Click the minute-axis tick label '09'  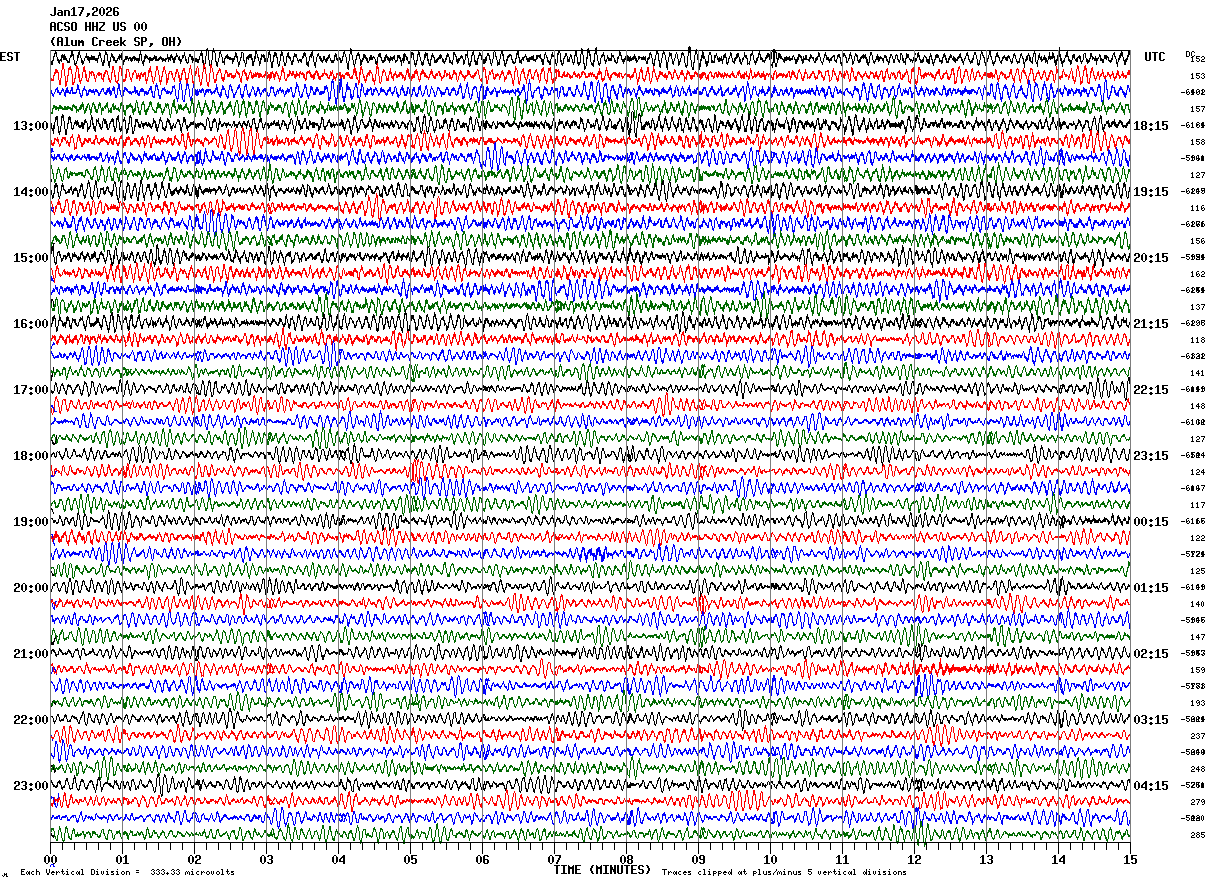(699, 859)
